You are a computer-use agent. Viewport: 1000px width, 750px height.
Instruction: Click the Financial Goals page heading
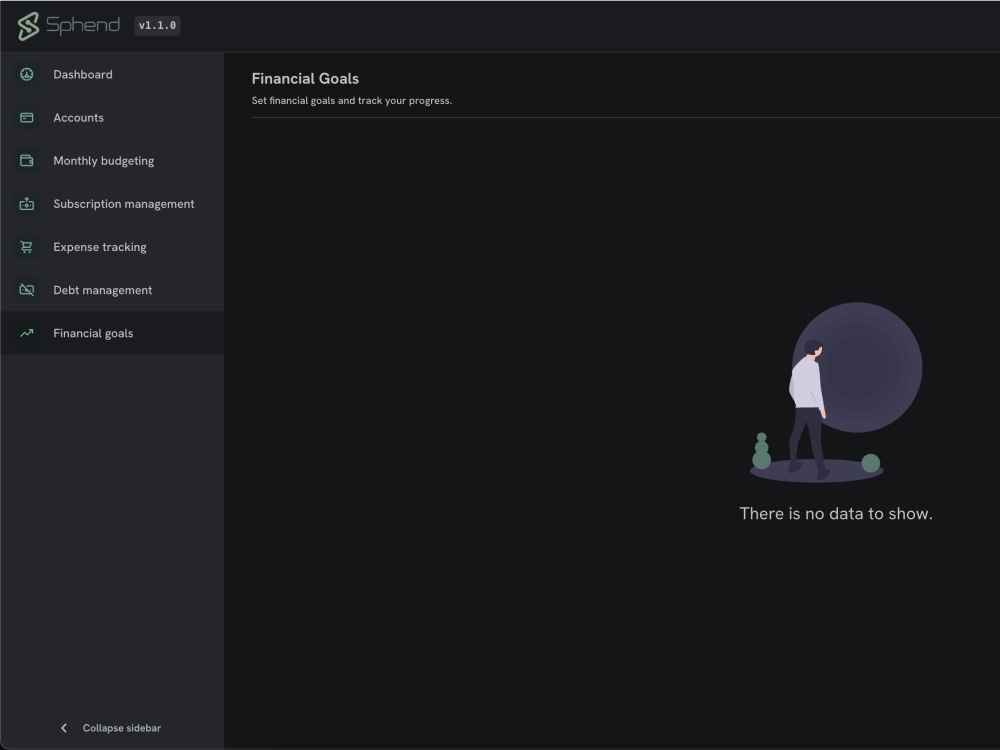click(x=305, y=79)
